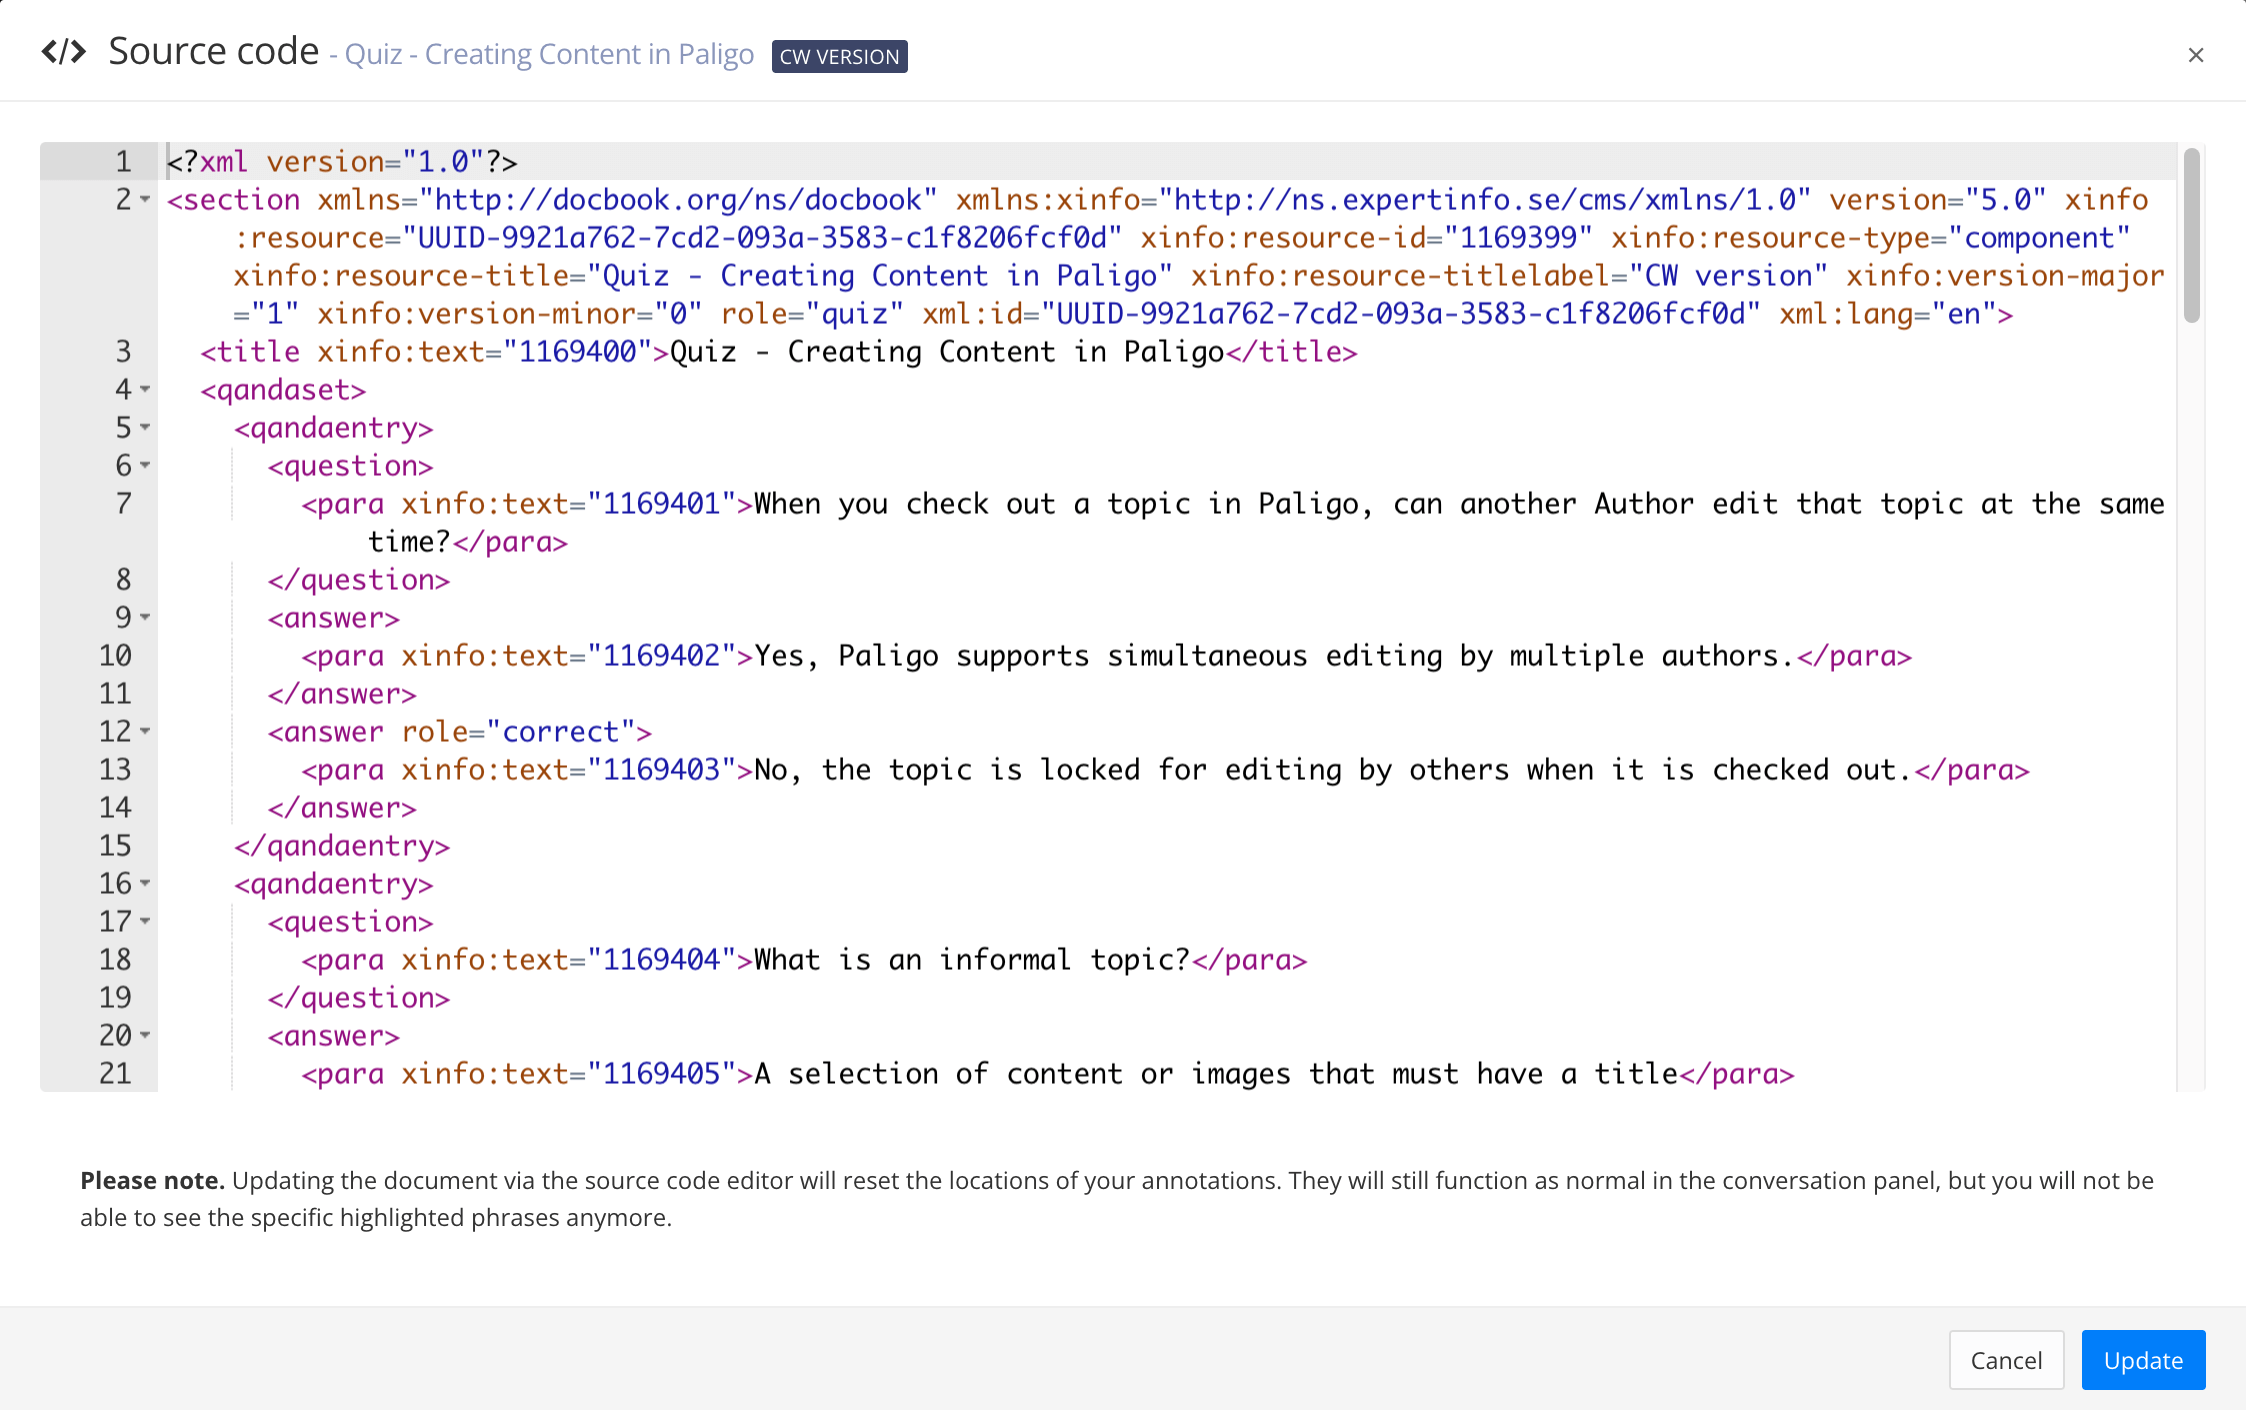The image size is (2246, 1410).
Task: Click the source code editor icon
Action: click(65, 52)
